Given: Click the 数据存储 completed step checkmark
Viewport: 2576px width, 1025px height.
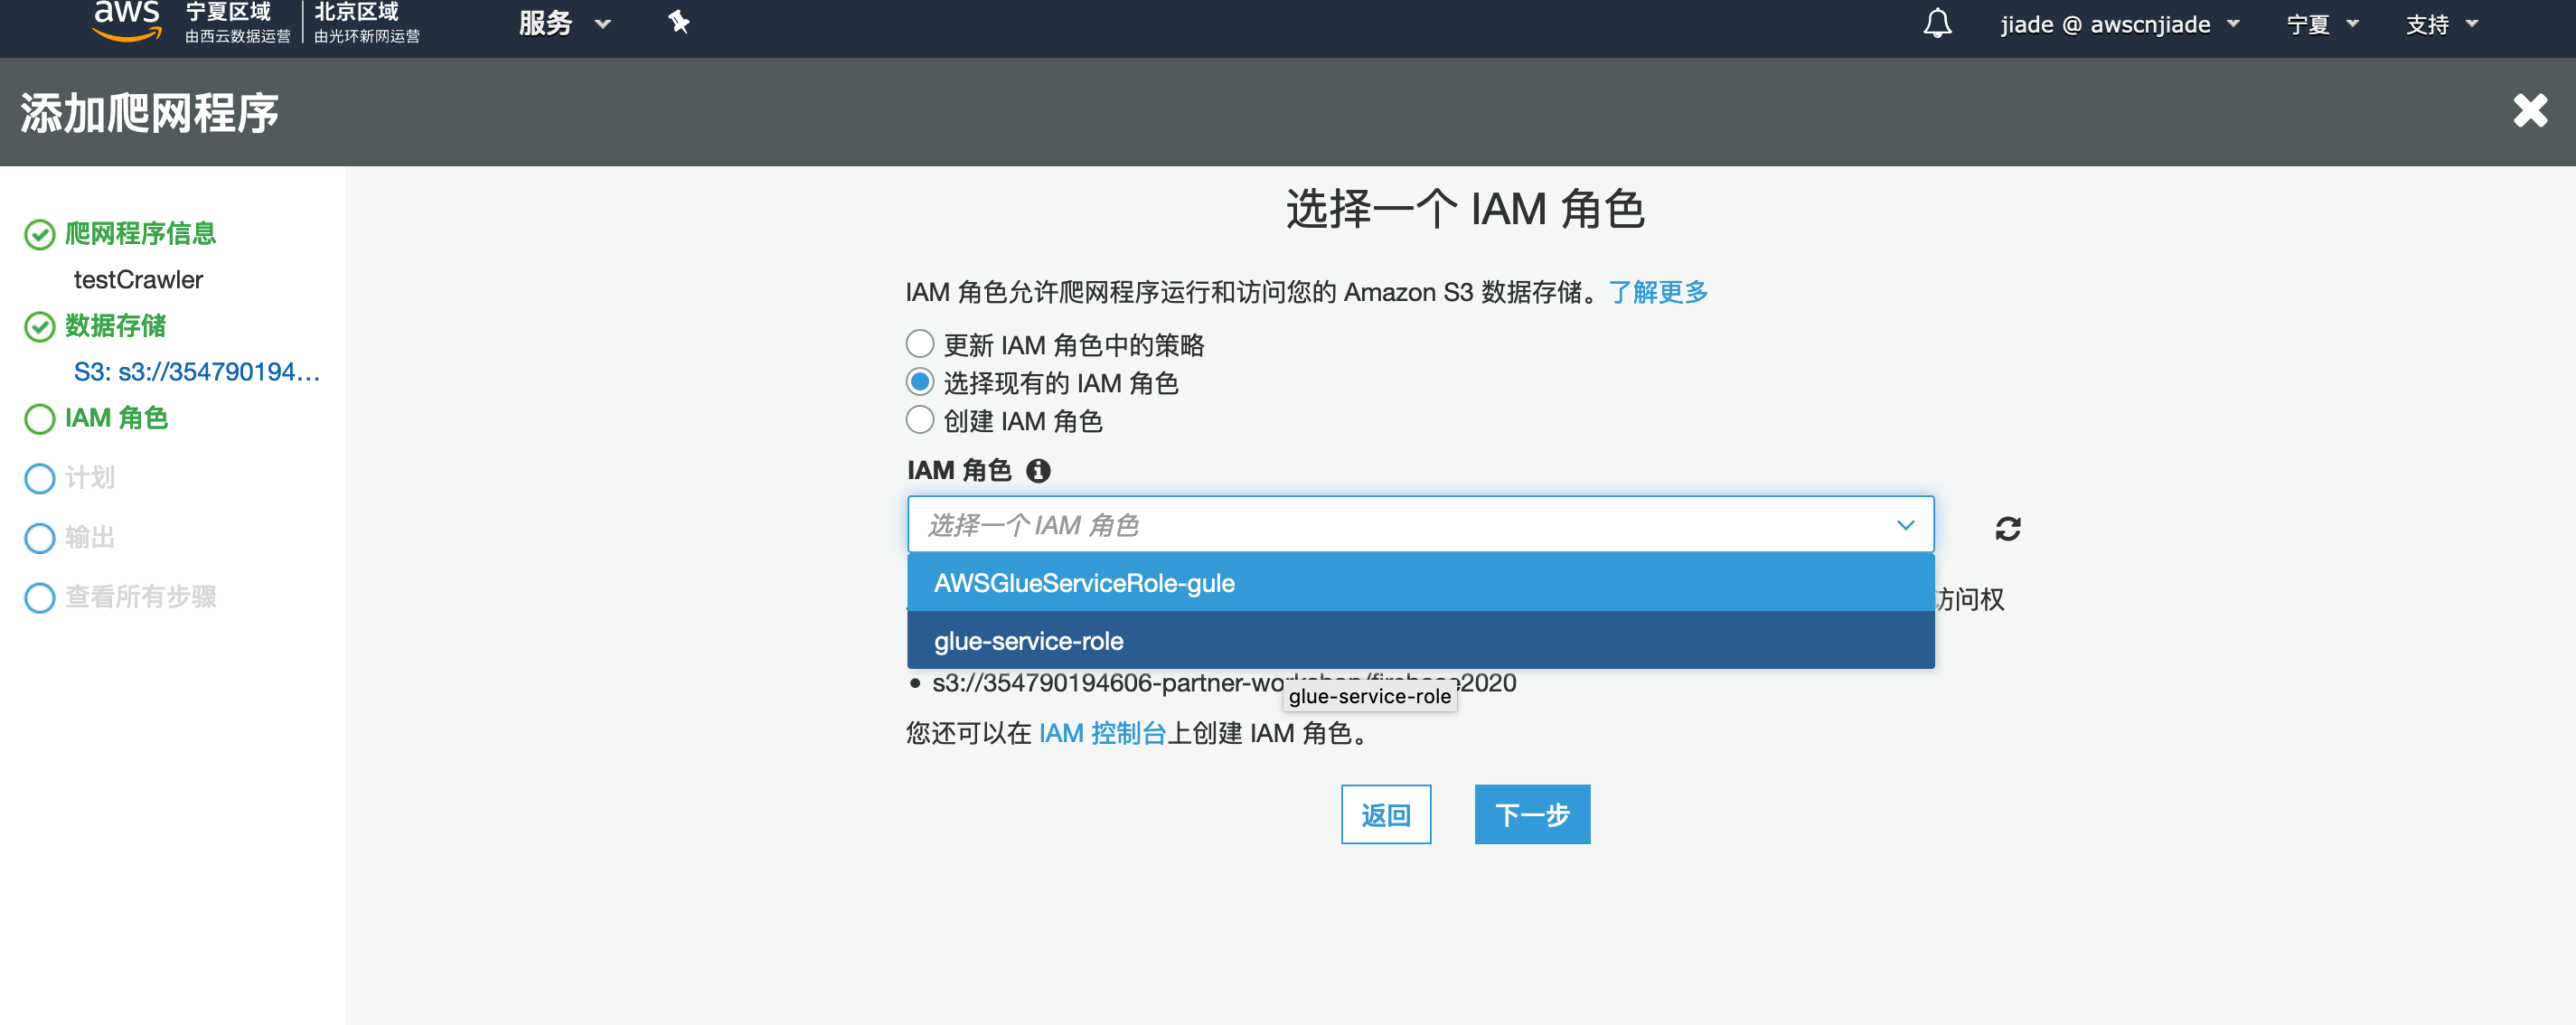Looking at the screenshot, I should coord(39,327).
